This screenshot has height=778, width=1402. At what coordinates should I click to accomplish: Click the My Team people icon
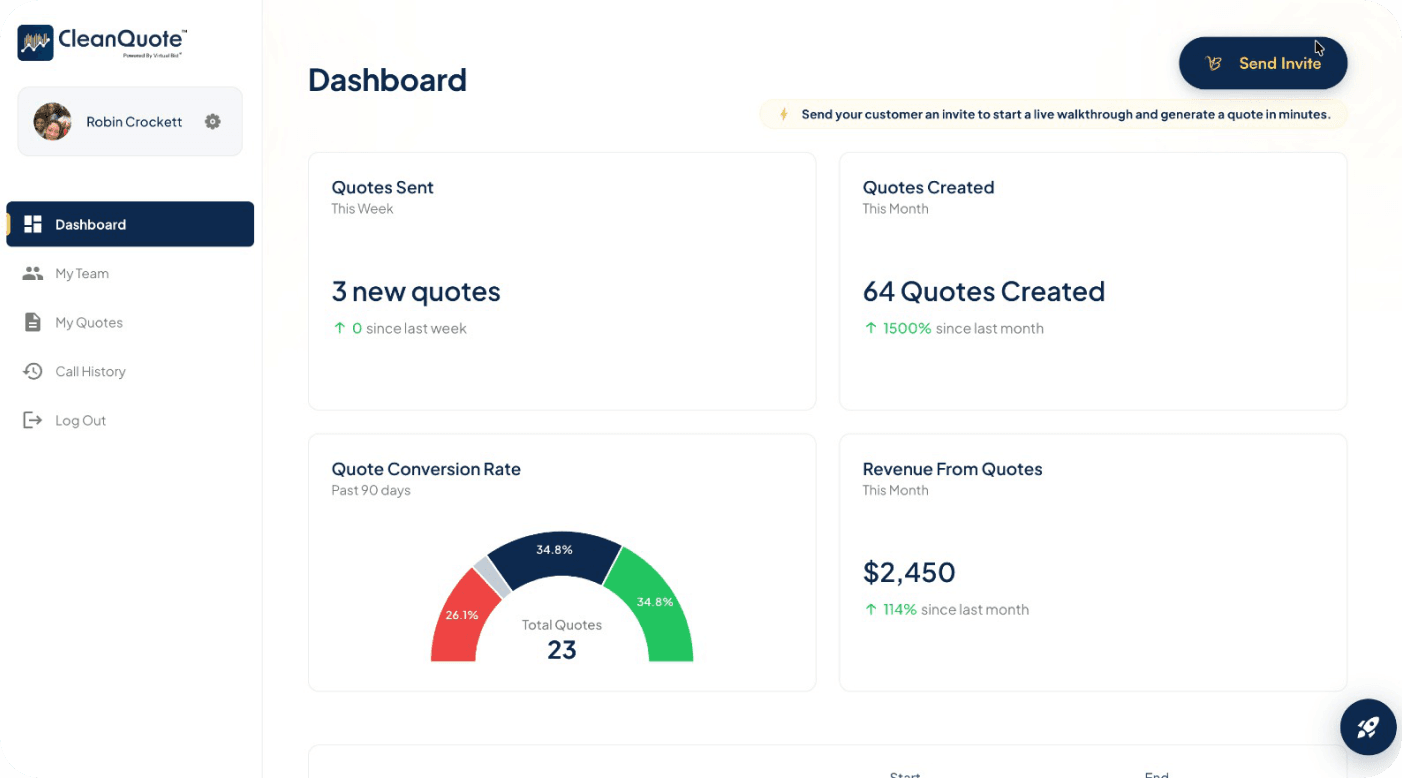coord(33,273)
